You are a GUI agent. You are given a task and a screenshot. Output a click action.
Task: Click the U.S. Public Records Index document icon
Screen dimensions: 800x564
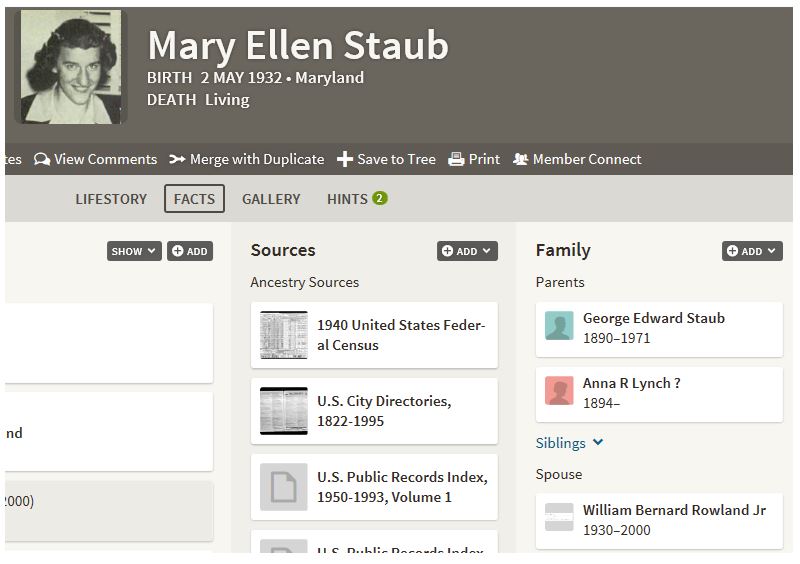283,487
